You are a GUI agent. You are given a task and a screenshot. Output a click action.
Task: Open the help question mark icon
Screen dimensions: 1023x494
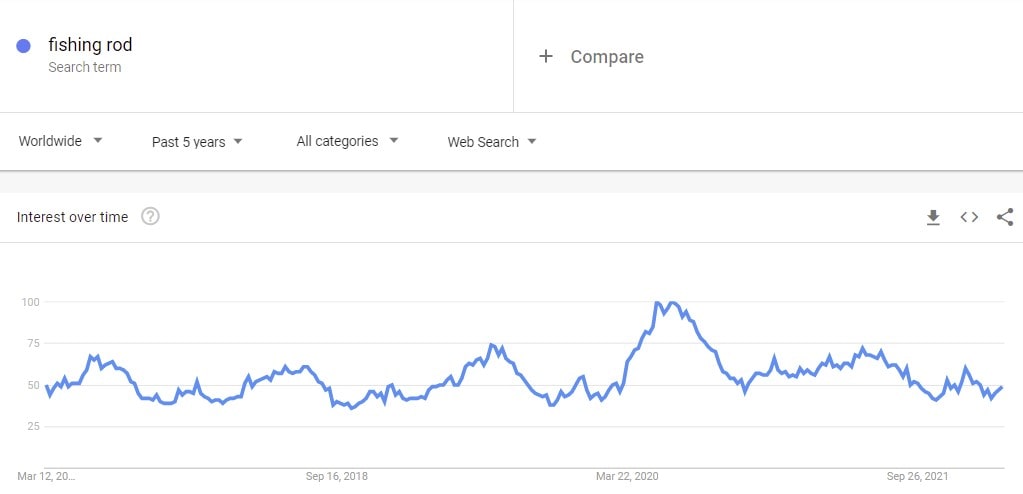150,217
